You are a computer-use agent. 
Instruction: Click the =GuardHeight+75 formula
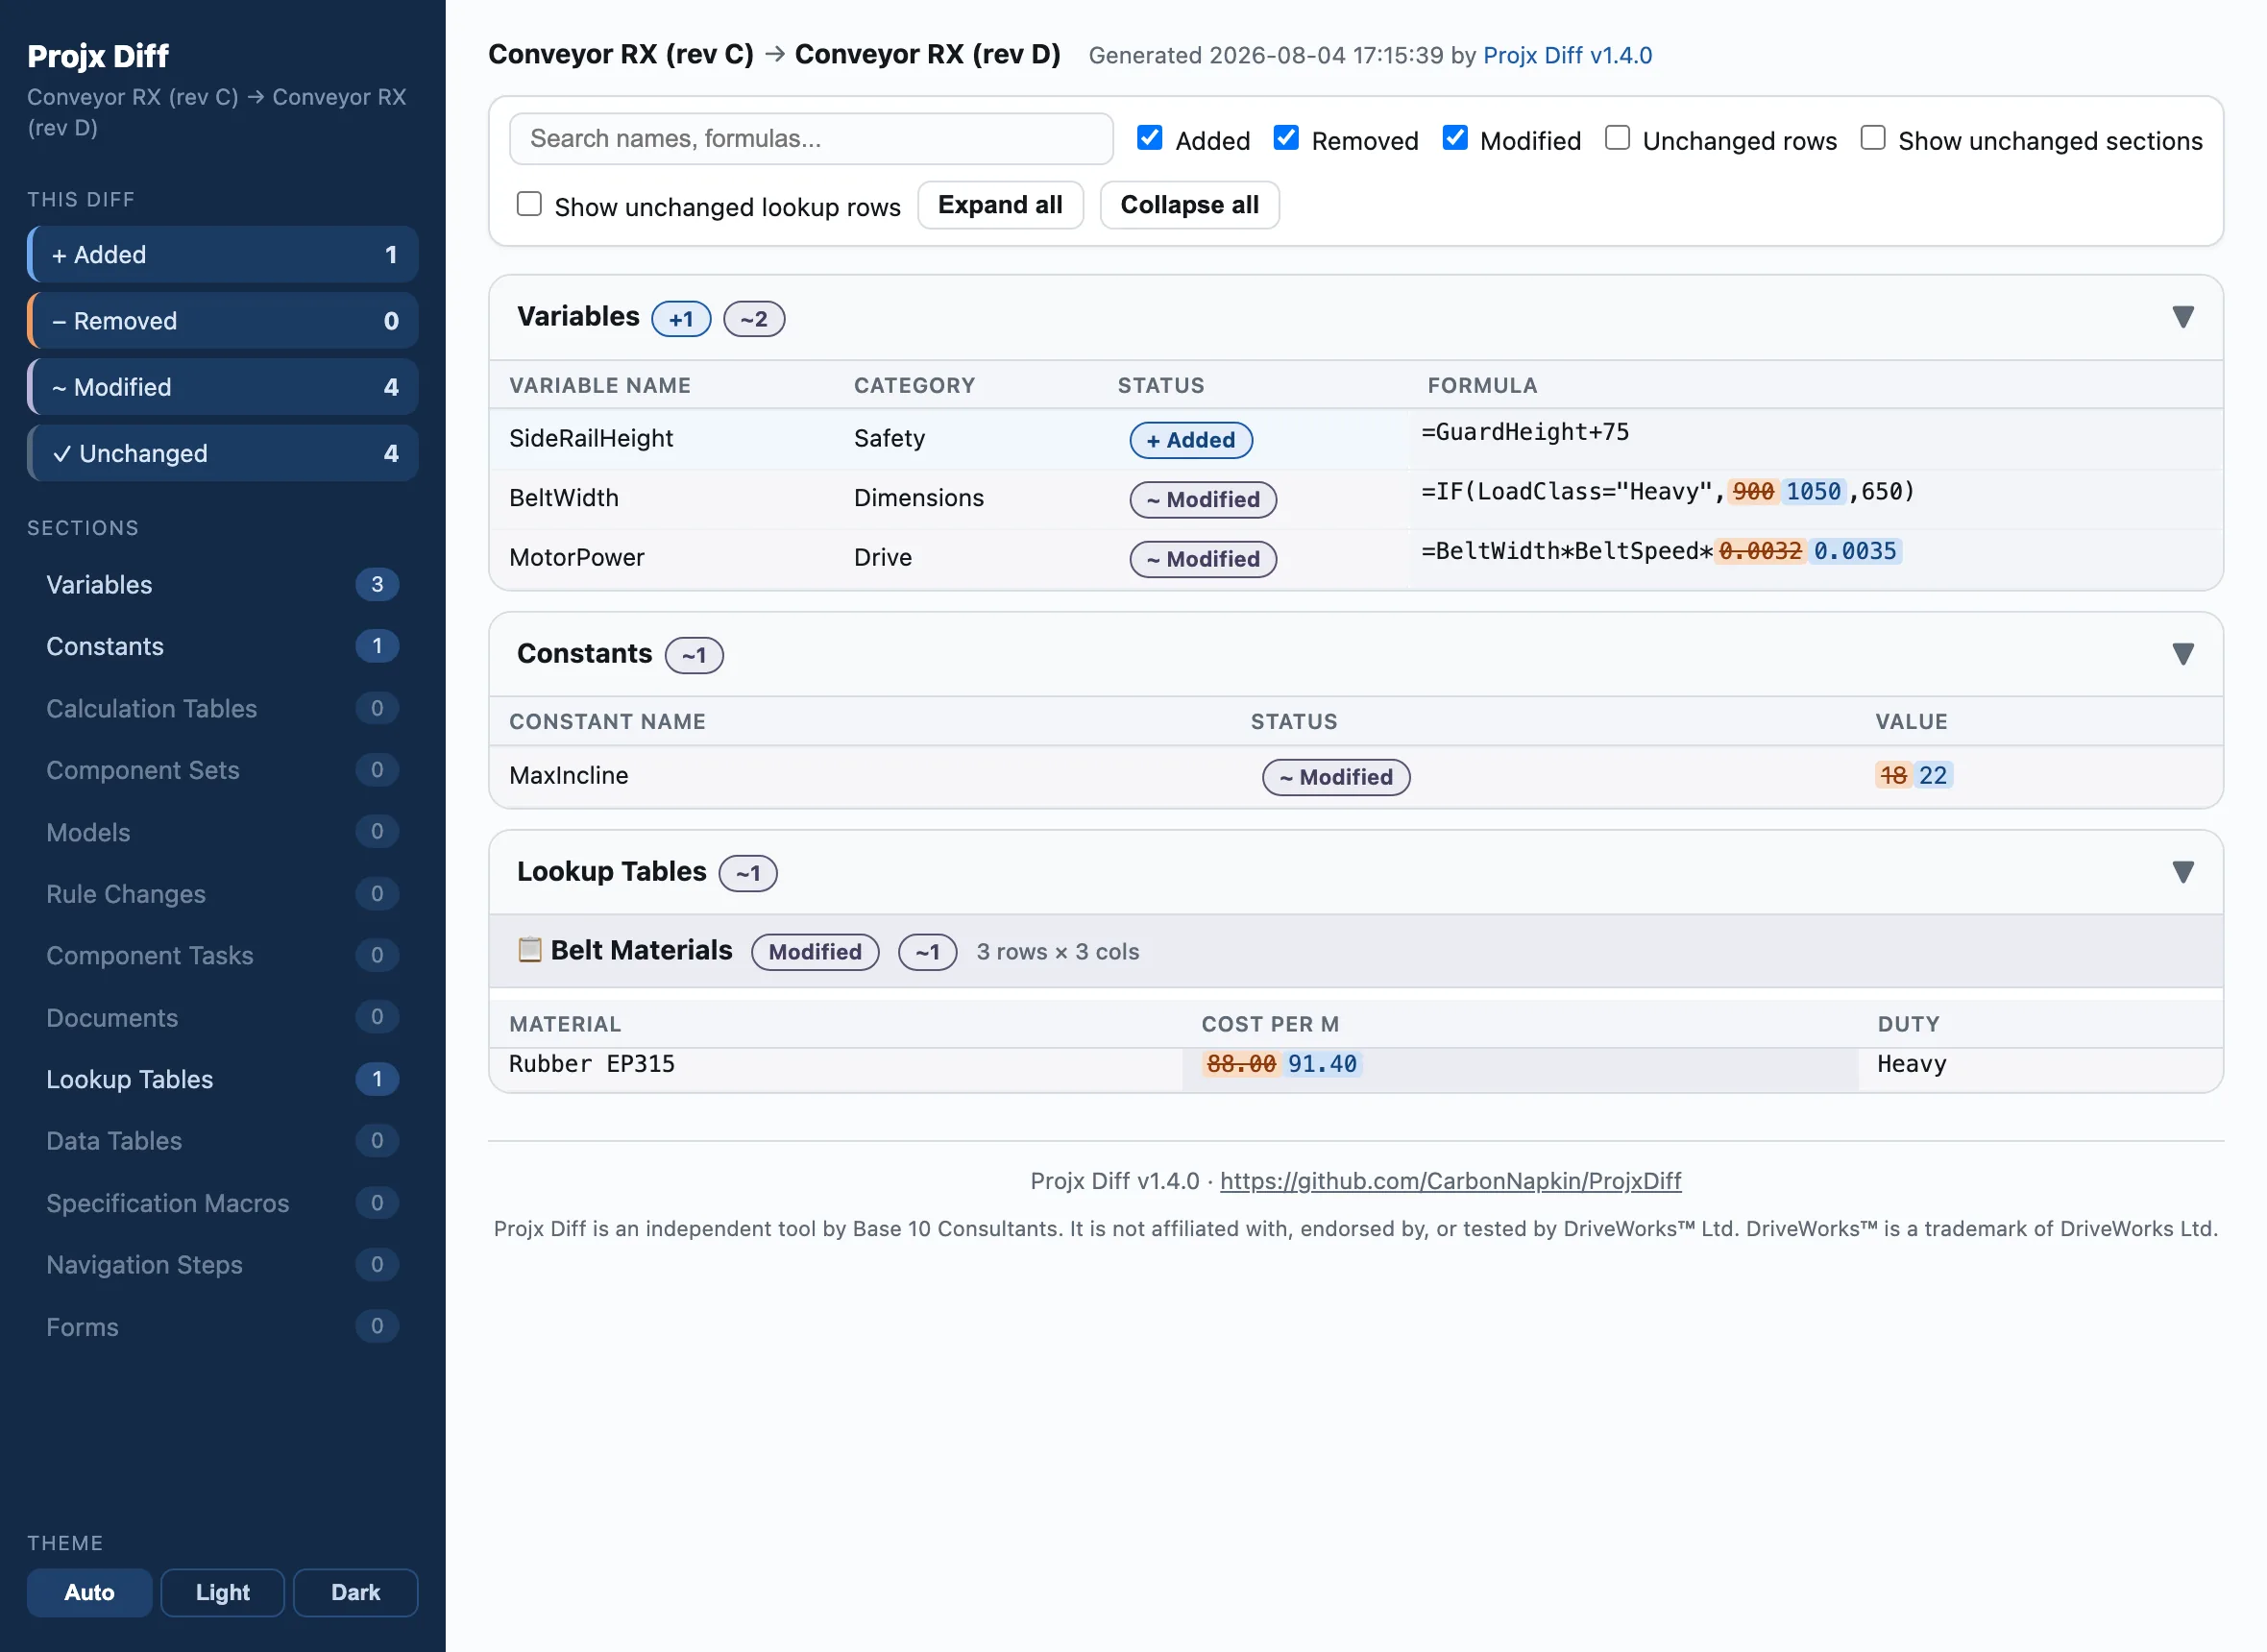pos(1525,432)
